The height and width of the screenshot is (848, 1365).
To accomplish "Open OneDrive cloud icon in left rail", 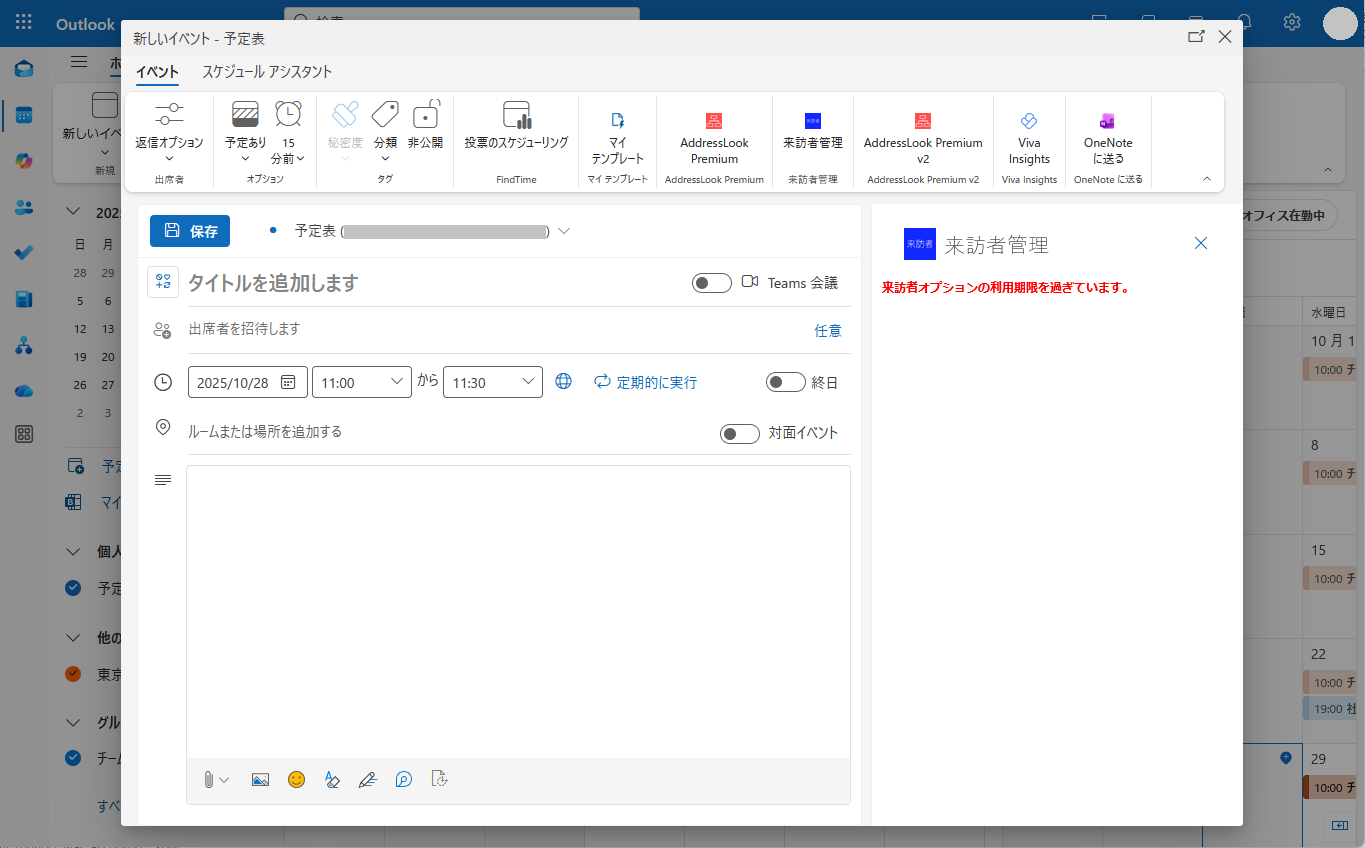I will (x=24, y=391).
